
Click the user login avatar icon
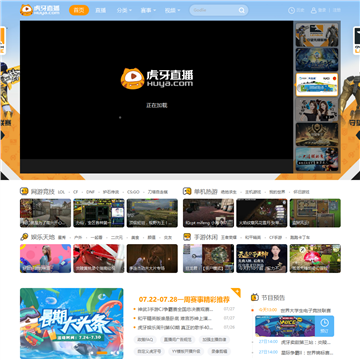[313, 10]
